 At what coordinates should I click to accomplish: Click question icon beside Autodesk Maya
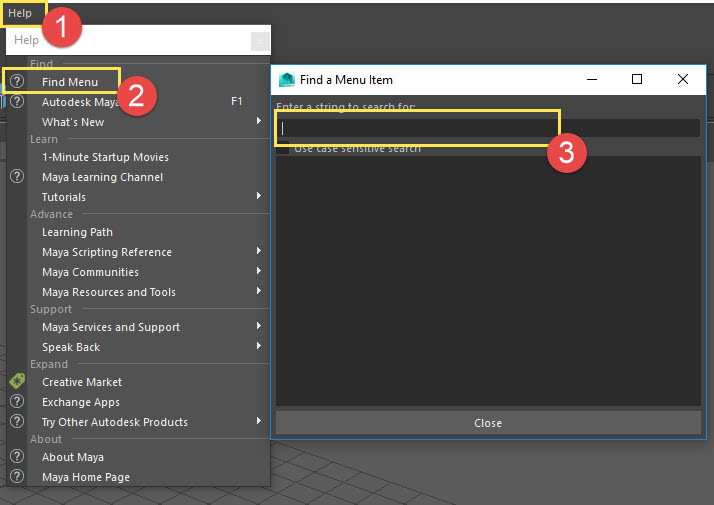17,101
